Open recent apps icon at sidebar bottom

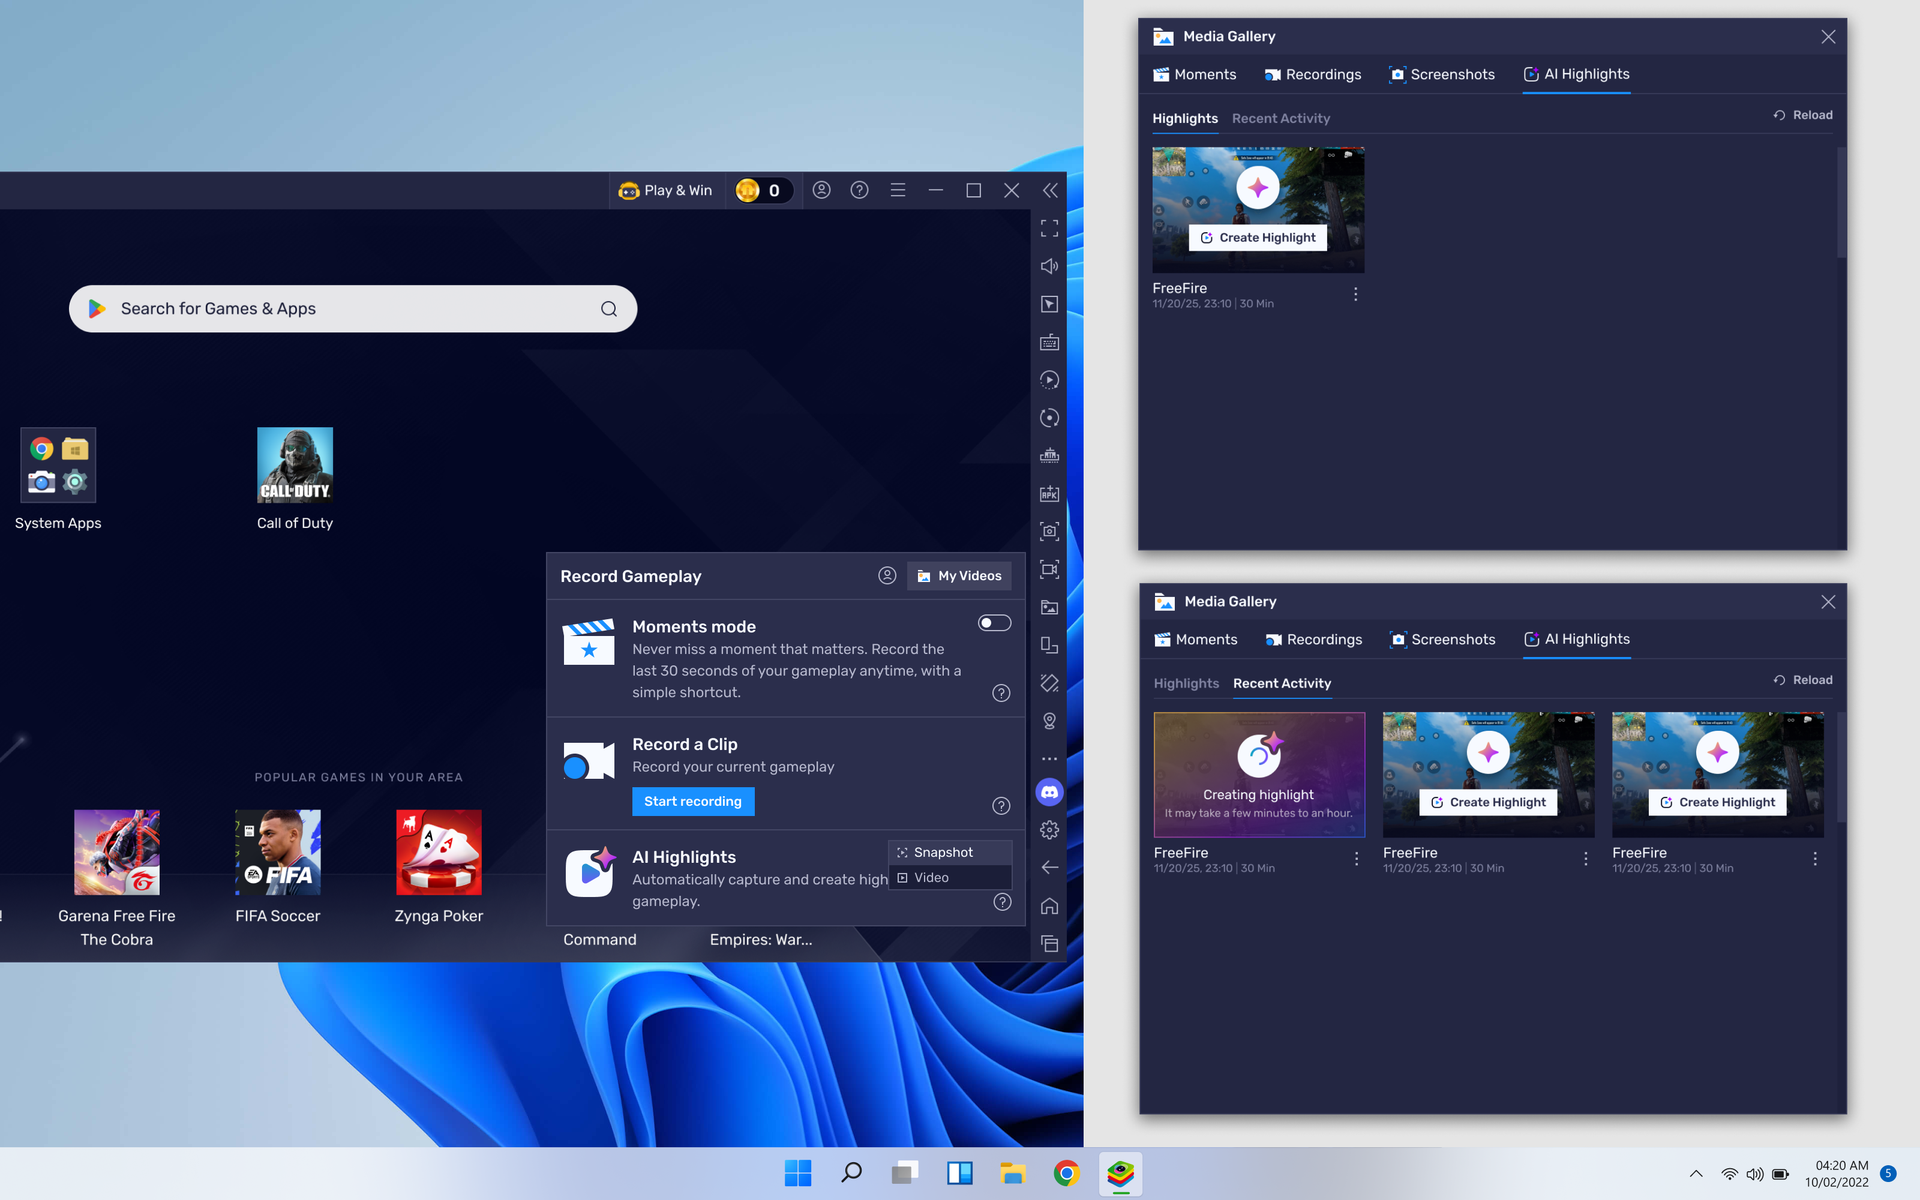point(1049,944)
